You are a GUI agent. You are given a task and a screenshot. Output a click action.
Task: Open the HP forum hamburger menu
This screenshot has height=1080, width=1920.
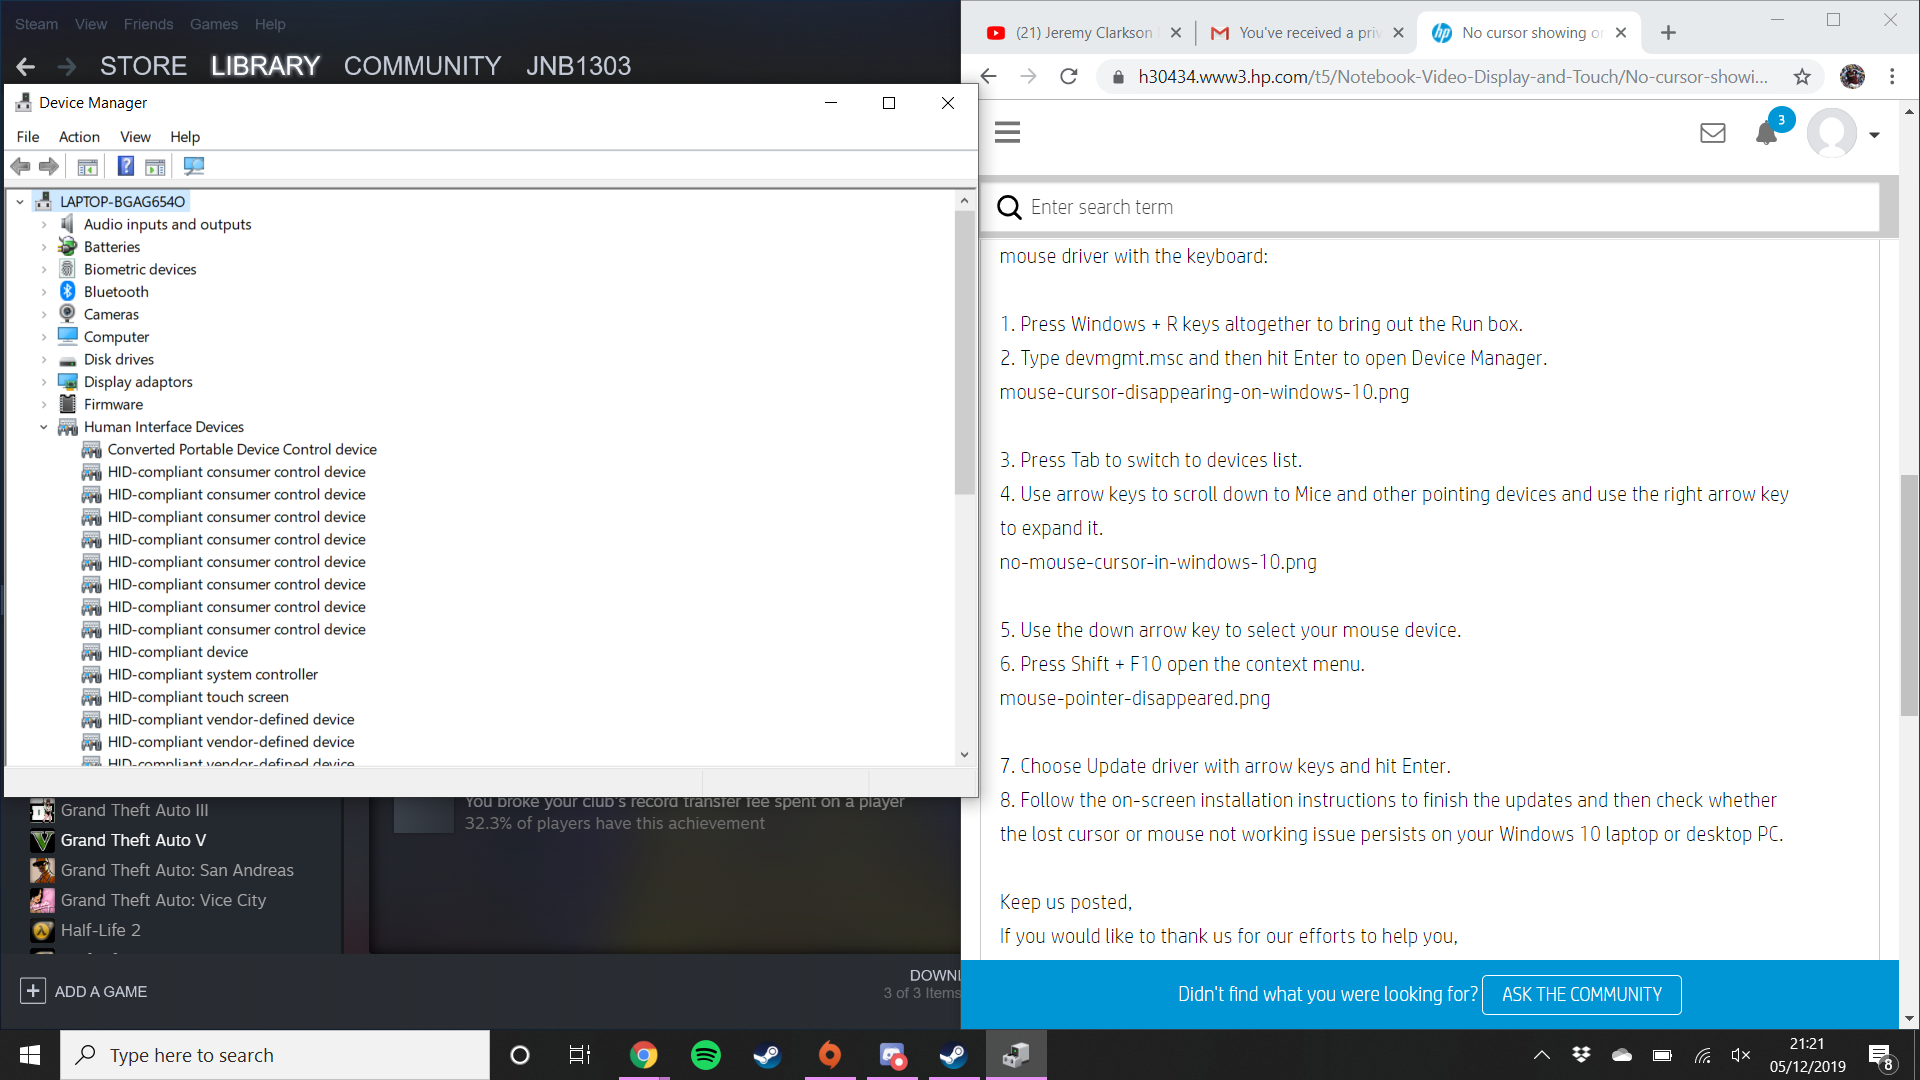(x=1007, y=132)
